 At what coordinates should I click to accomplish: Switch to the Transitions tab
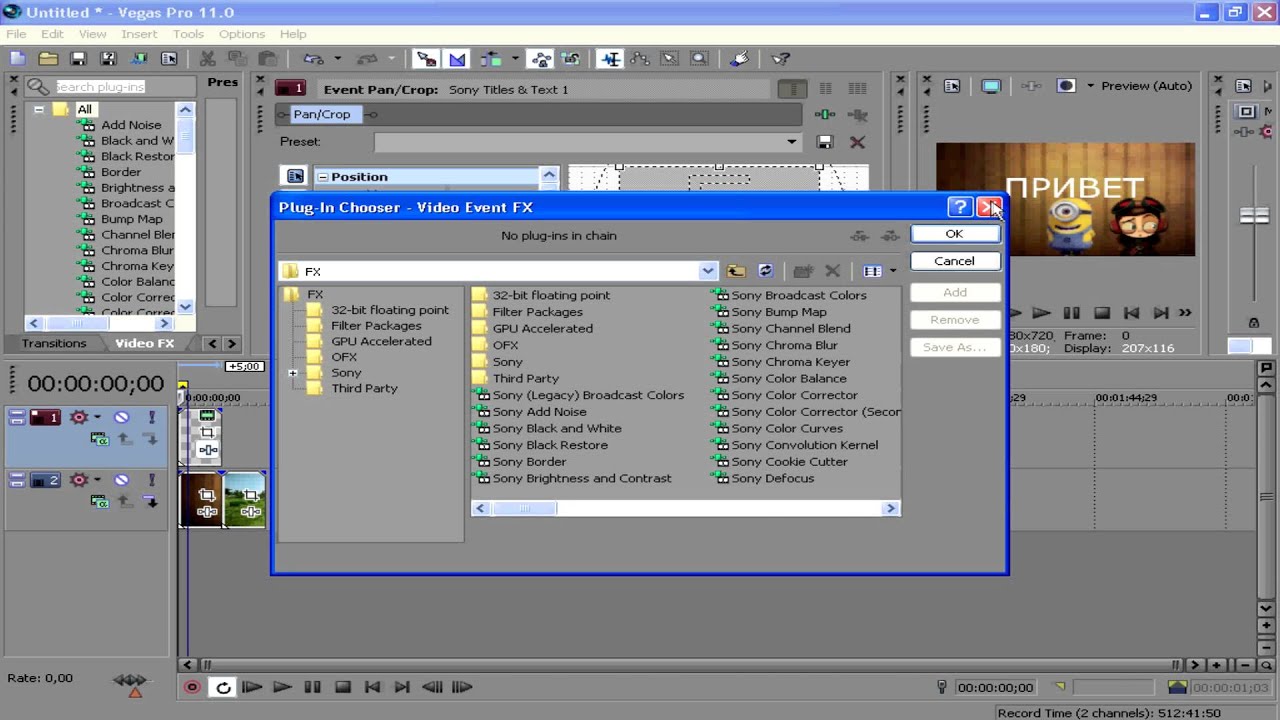click(x=54, y=343)
